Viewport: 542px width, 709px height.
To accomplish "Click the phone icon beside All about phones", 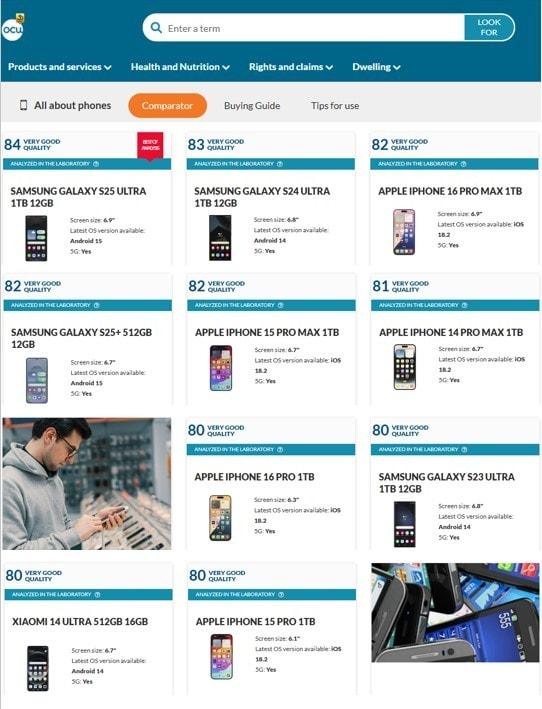I will 24,105.
